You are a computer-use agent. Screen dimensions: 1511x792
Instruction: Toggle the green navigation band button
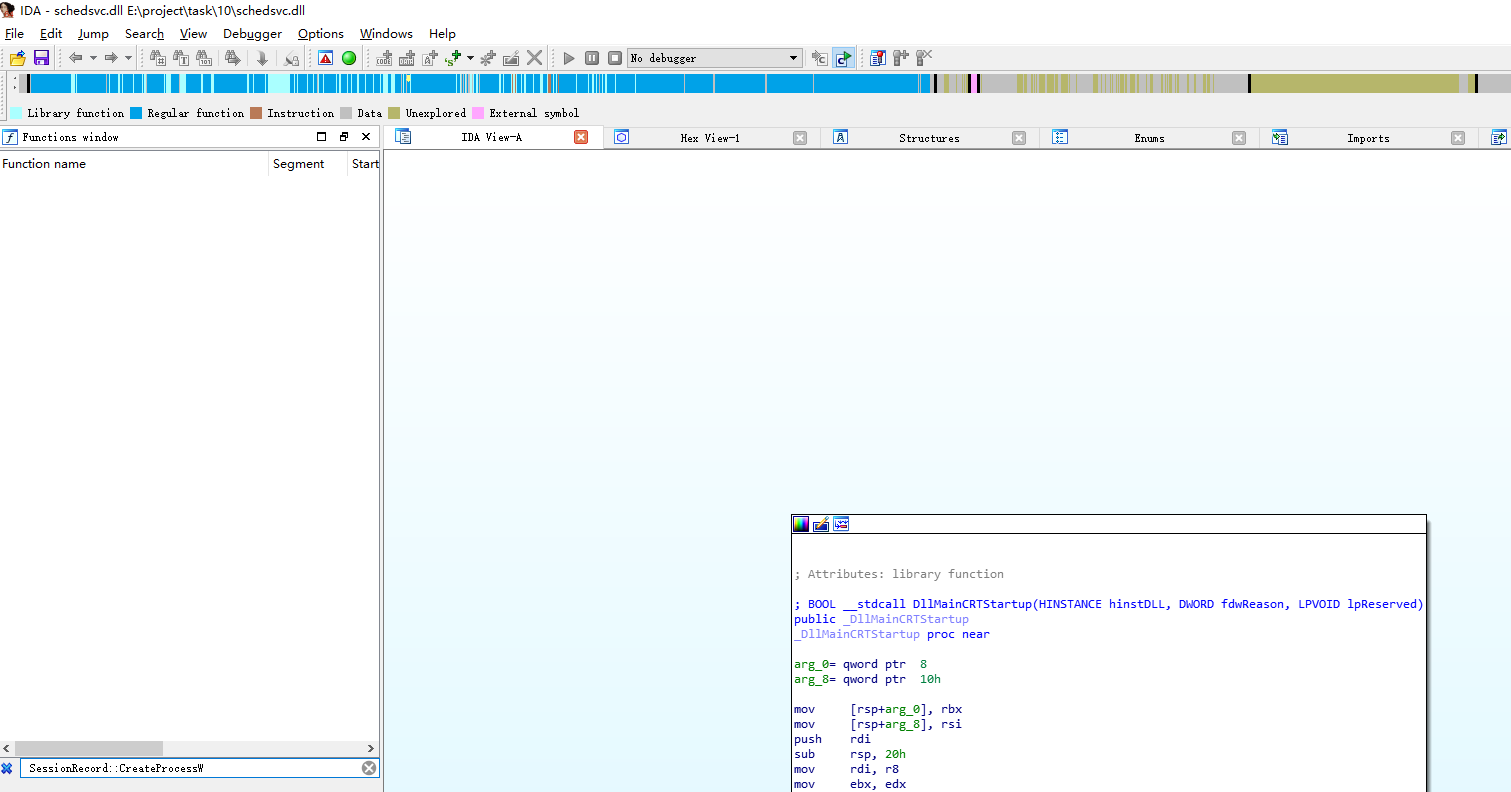tap(349, 57)
